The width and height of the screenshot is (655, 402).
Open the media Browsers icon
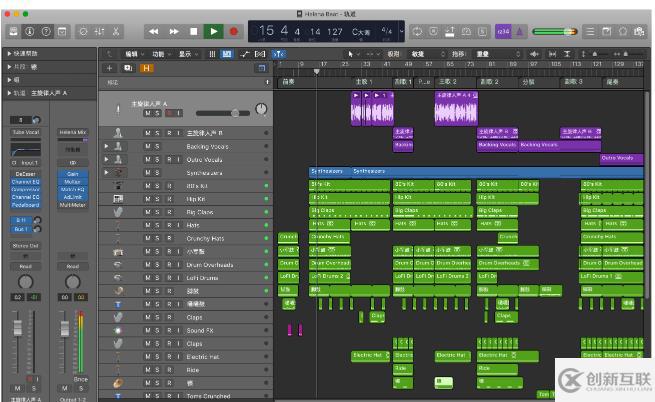point(639,32)
